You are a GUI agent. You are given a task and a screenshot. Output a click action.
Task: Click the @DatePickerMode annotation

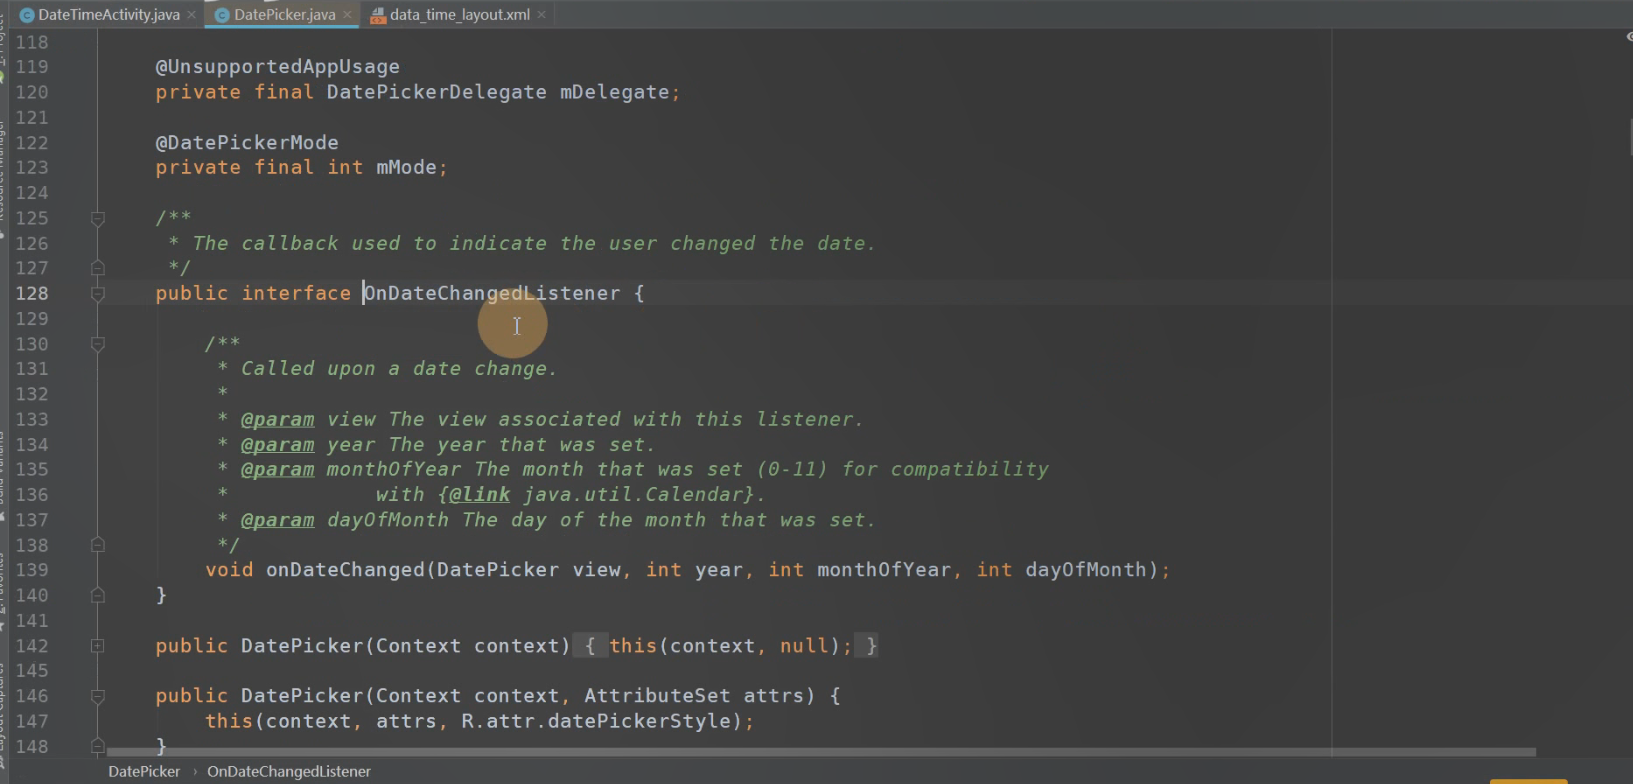pyautogui.click(x=247, y=143)
